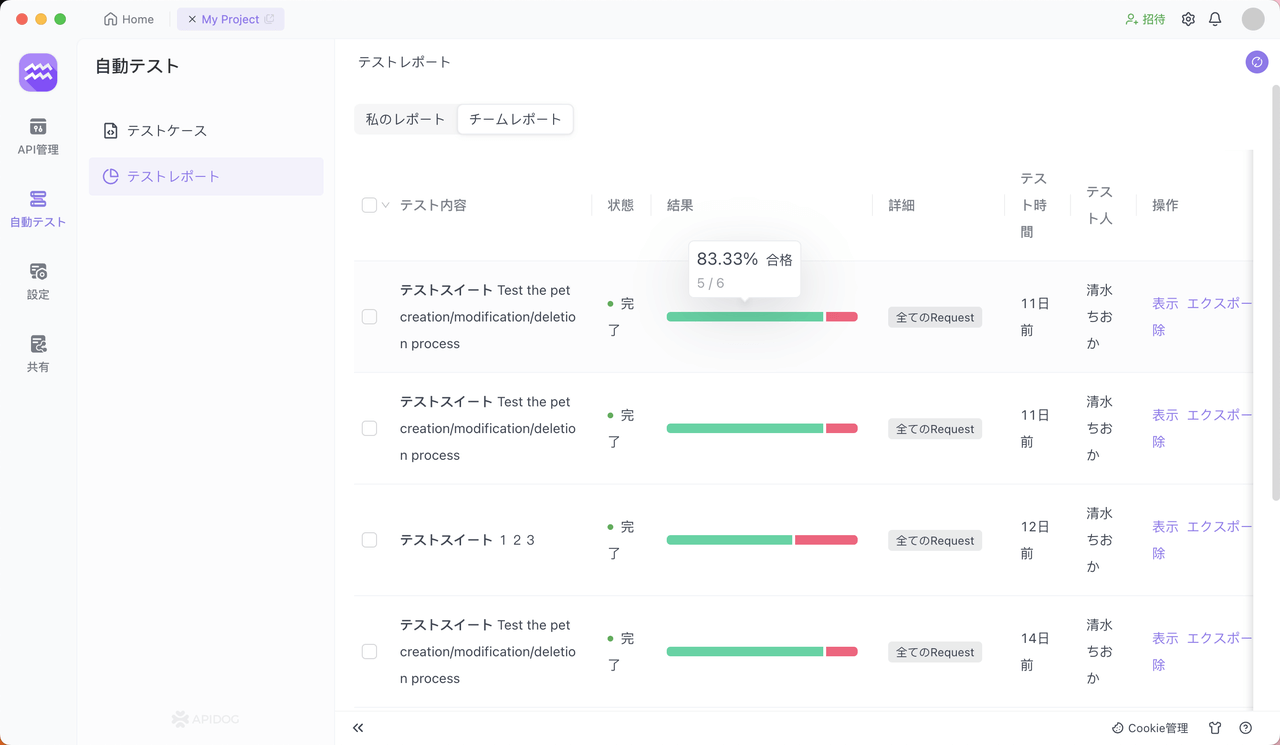Viewport: 1280px width, 745px height.
Task: Click the shirt theme icon in bottom bar
Action: tap(1215, 728)
